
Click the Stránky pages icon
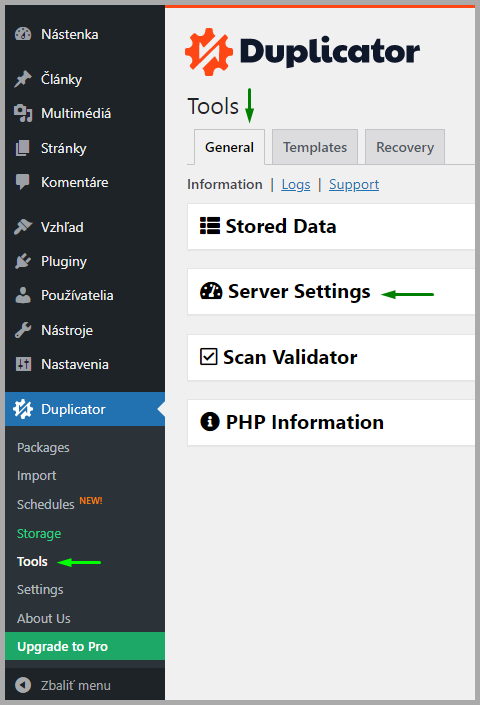pos(23,148)
